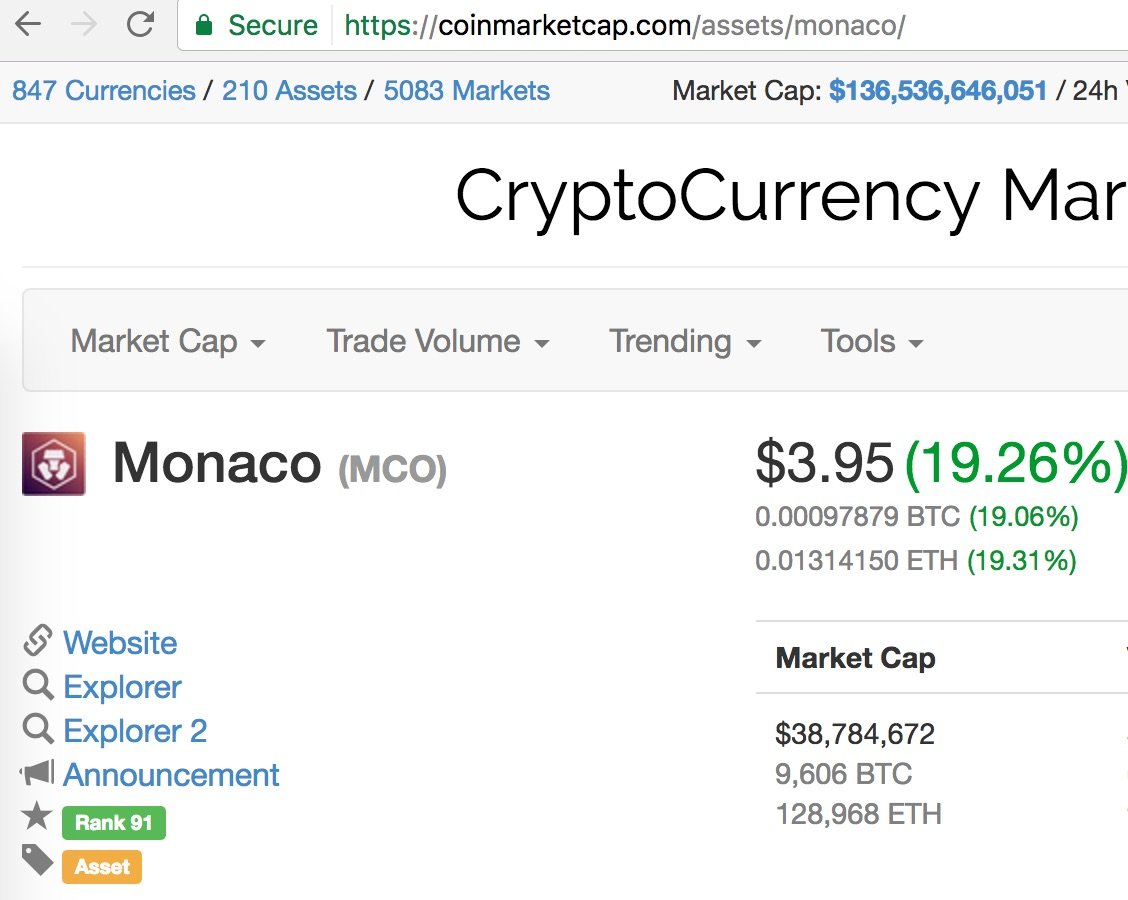Expand the Market Cap dropdown menu

(168, 341)
